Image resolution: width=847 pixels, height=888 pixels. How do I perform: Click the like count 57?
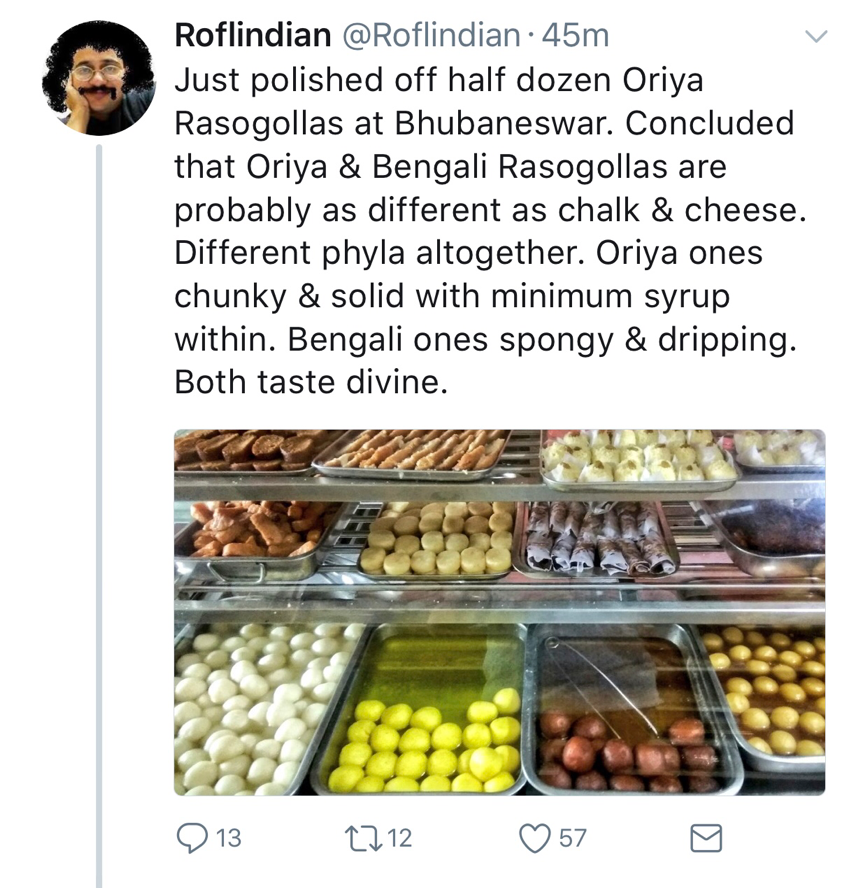(572, 838)
